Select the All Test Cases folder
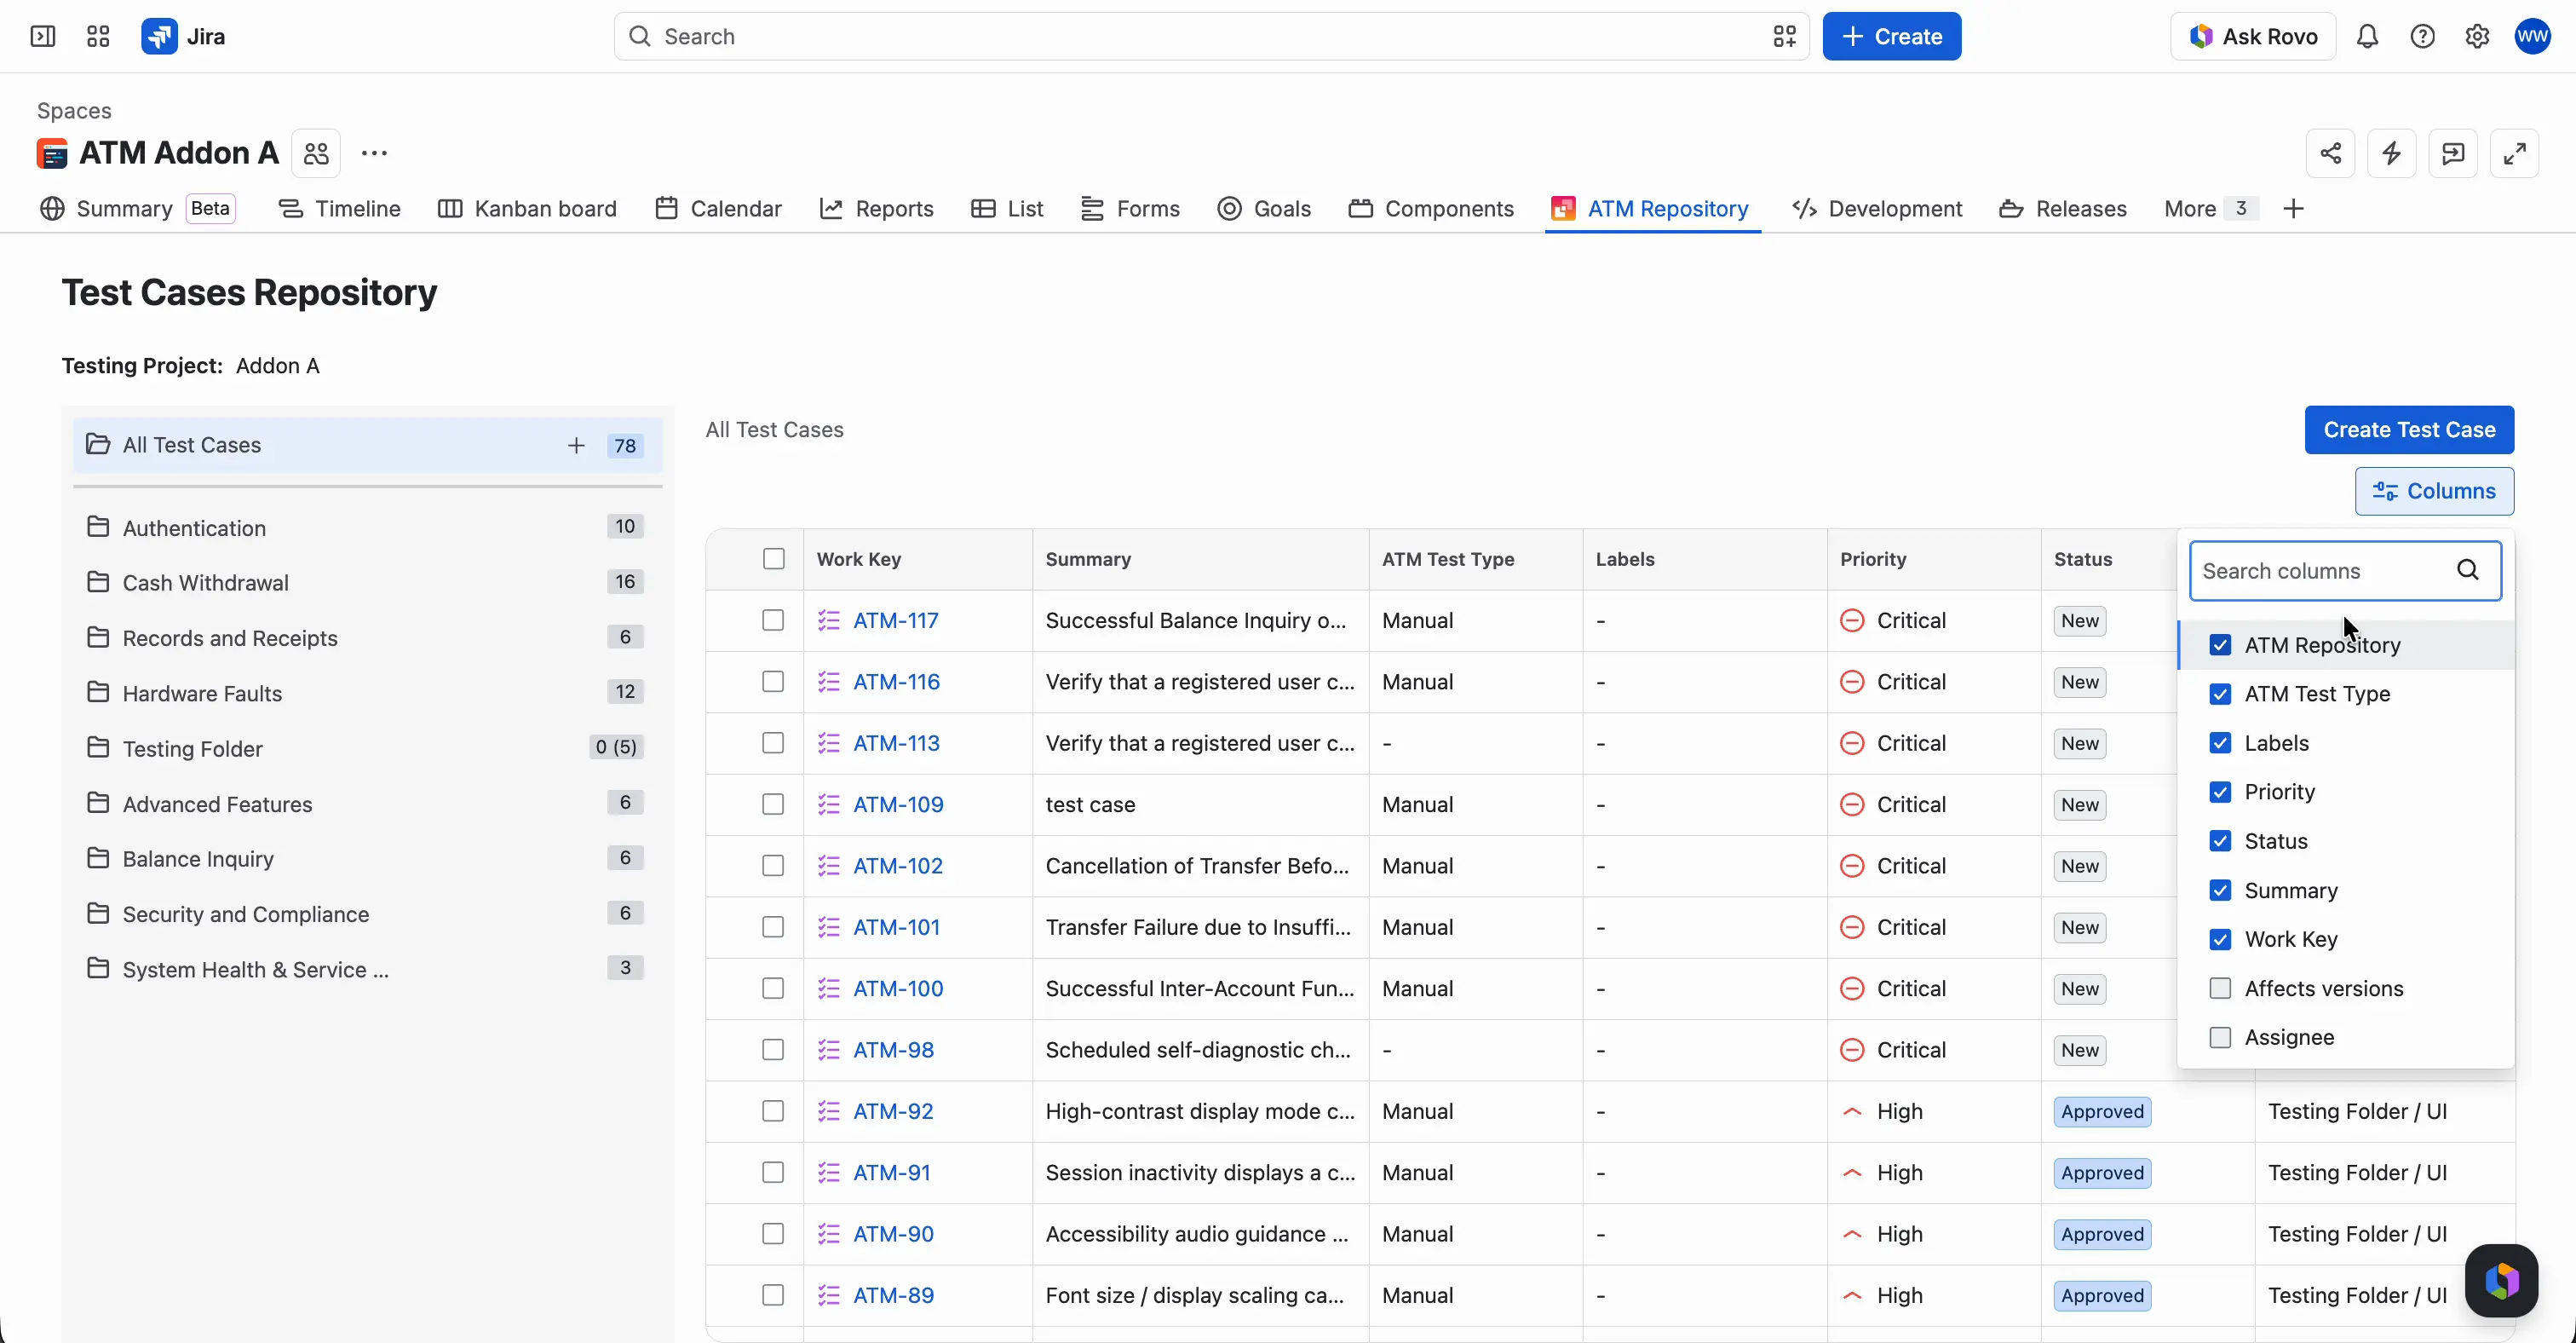Viewport: 2576px width, 1343px height. click(366, 445)
